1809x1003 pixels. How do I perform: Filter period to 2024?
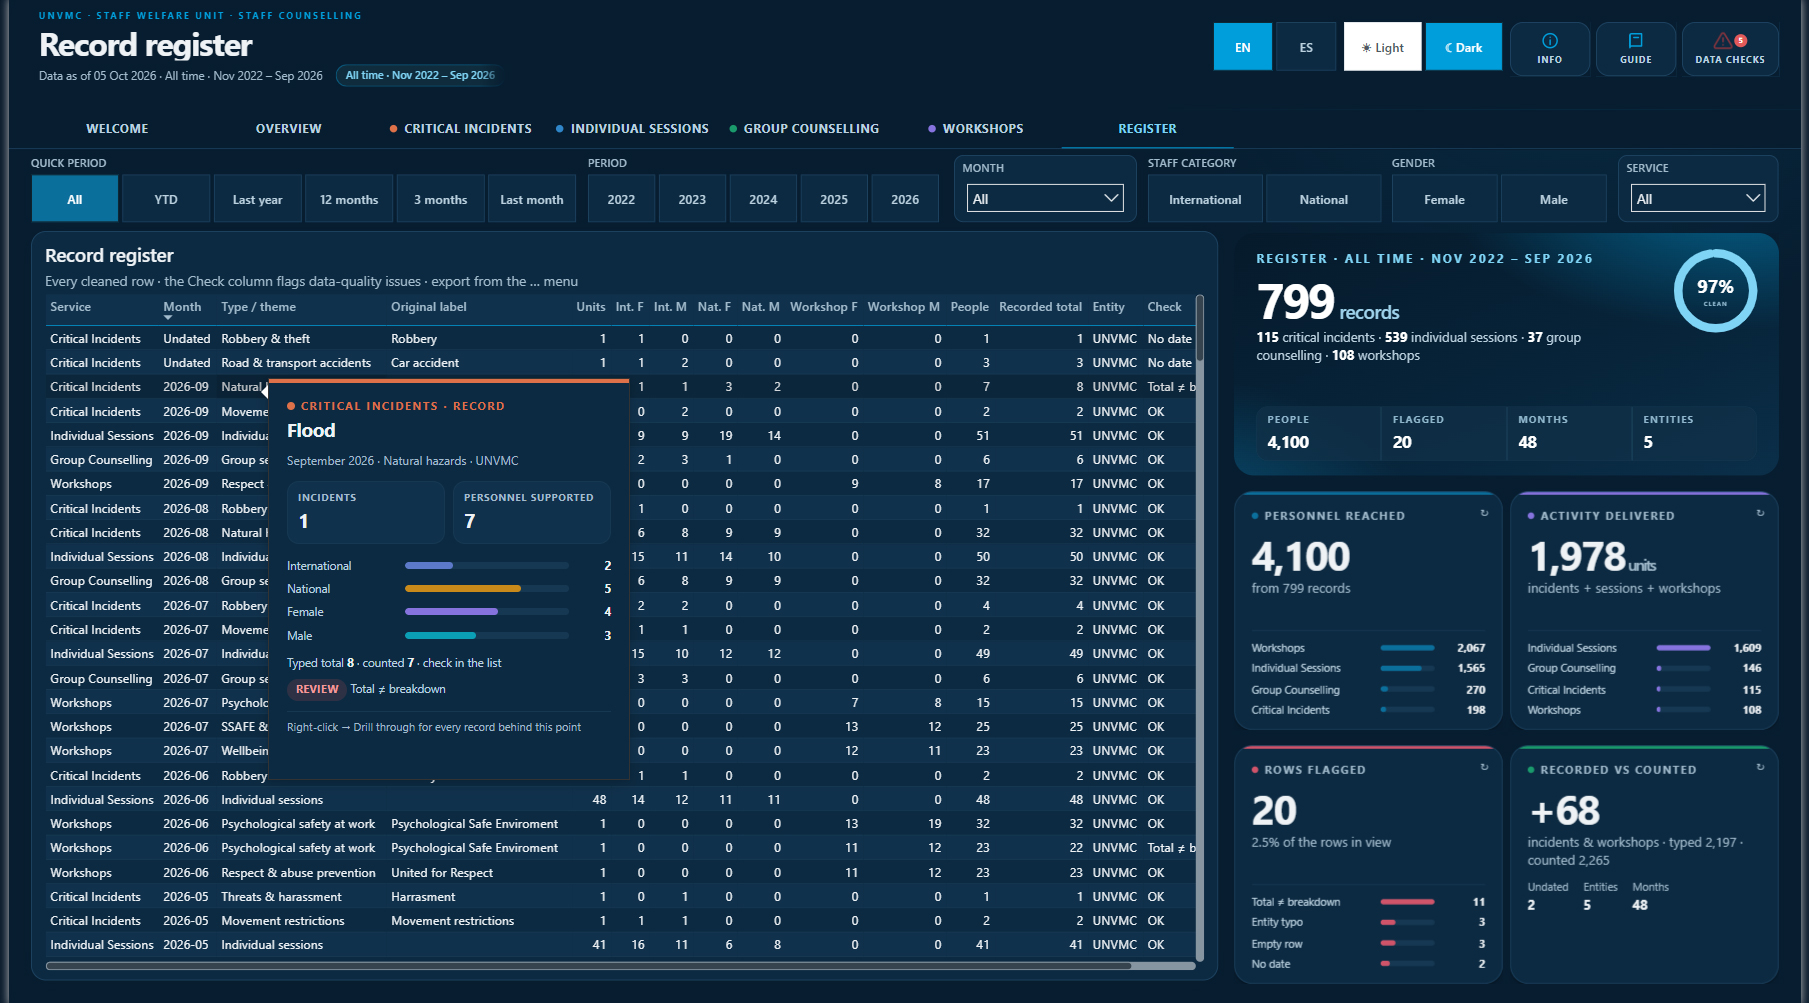click(x=763, y=199)
